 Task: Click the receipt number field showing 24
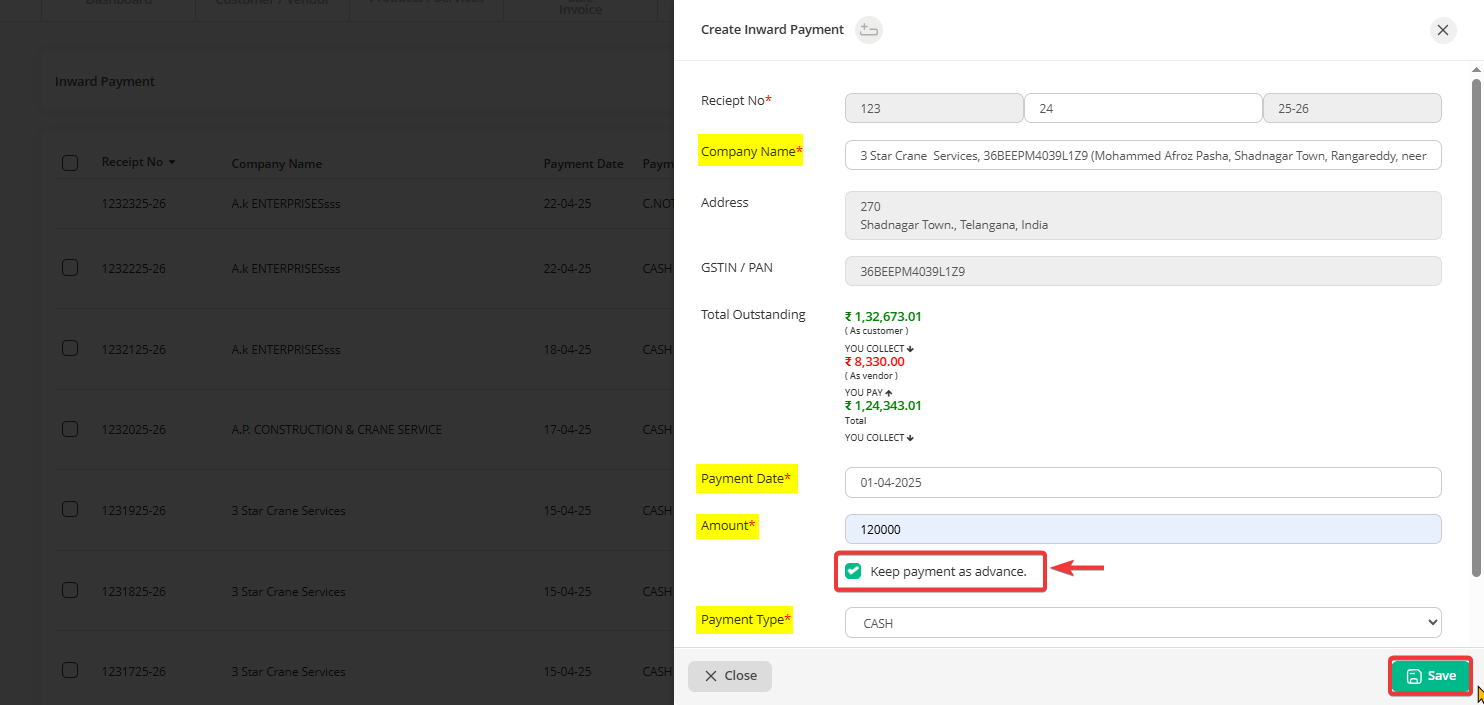pyautogui.click(x=1143, y=108)
